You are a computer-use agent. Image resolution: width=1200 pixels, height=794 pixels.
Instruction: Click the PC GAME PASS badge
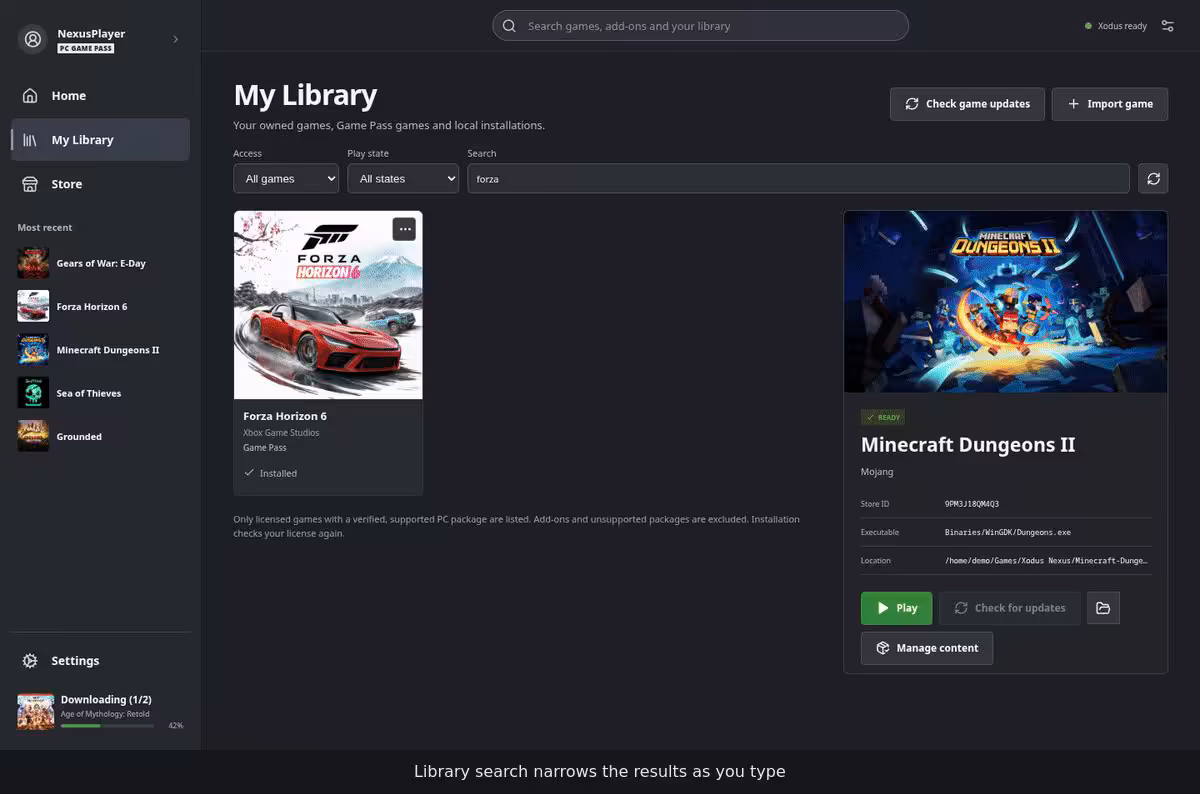(85, 48)
